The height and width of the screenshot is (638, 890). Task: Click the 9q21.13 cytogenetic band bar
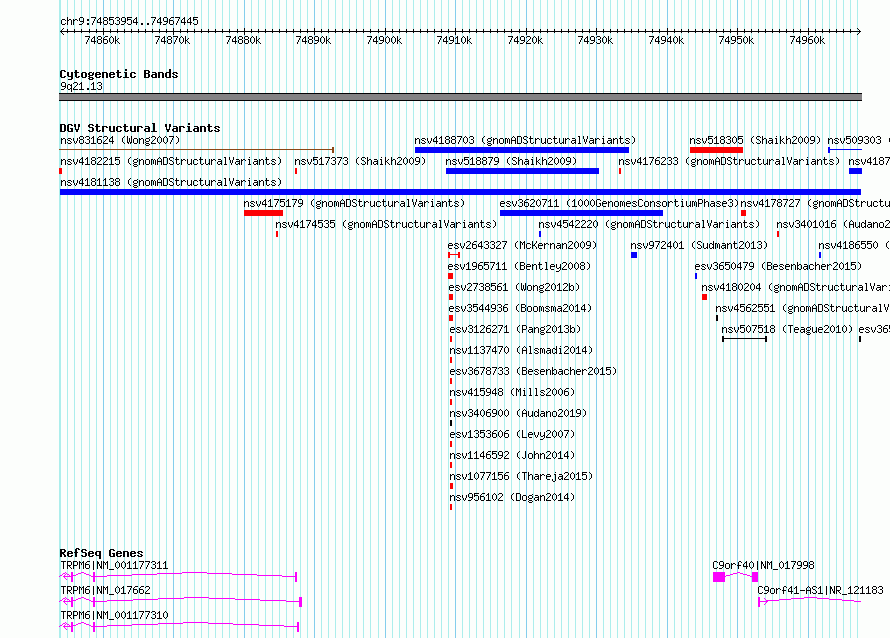pyautogui.click(x=460, y=97)
